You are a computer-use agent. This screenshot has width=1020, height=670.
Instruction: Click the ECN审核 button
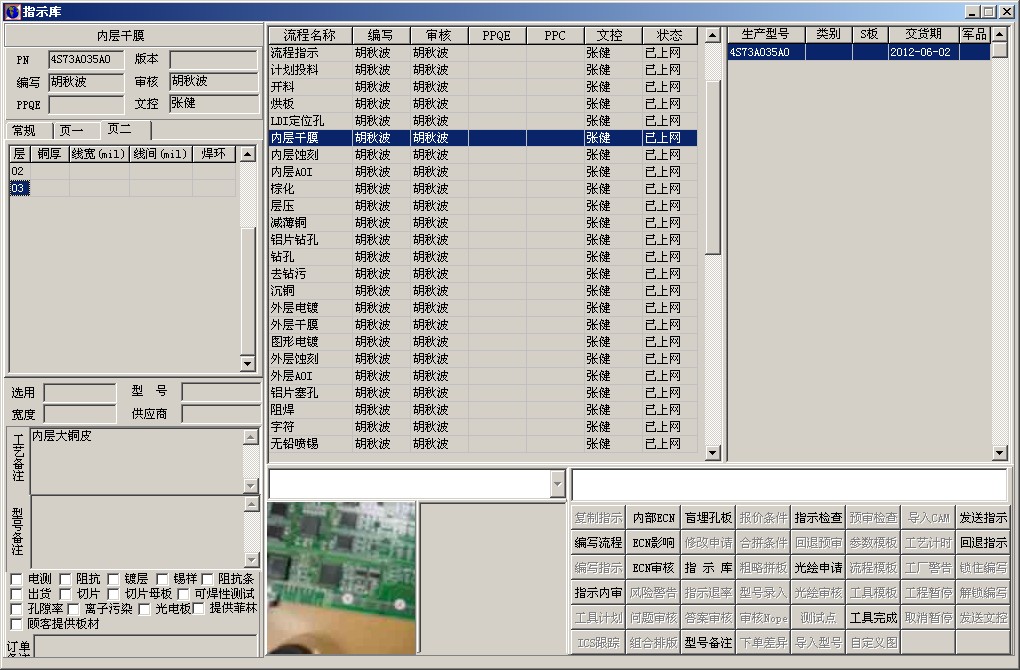tap(654, 568)
